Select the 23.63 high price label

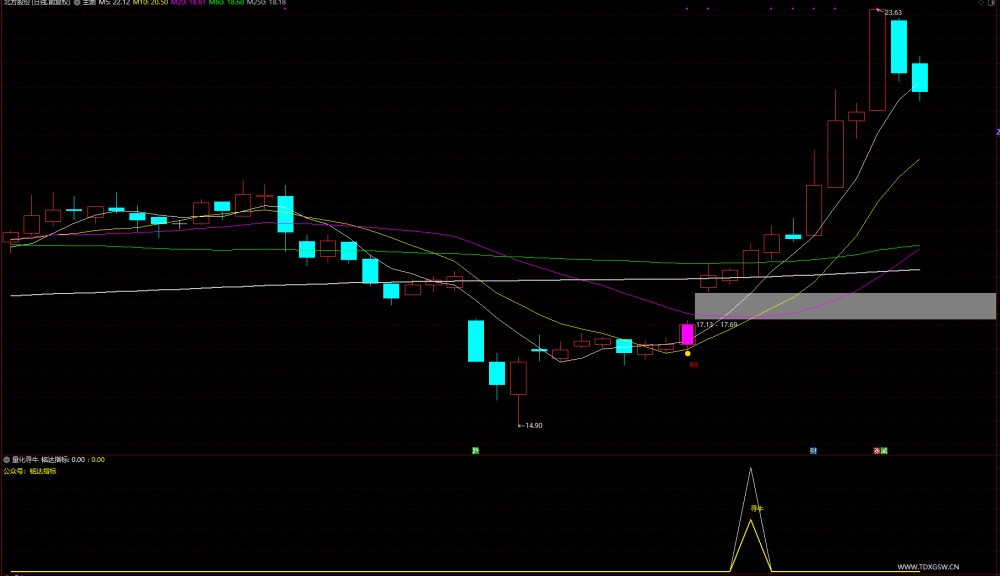[893, 12]
